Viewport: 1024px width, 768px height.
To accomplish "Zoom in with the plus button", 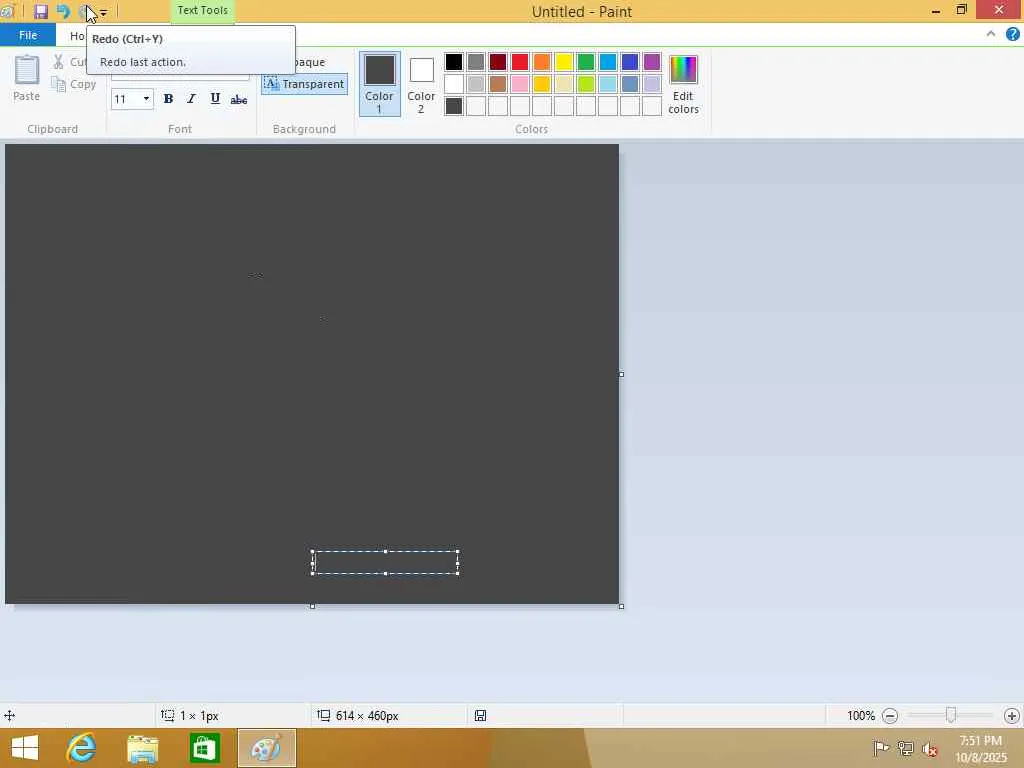I will coord(1012,716).
